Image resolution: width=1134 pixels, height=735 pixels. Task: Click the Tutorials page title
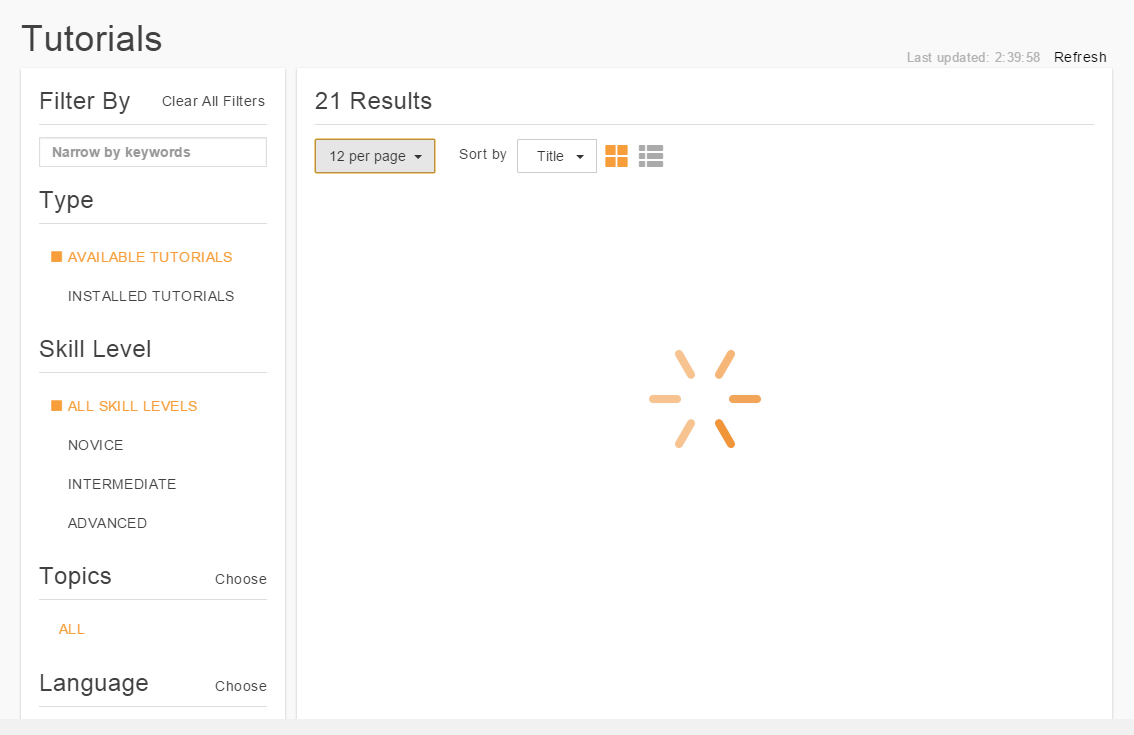tap(91, 39)
